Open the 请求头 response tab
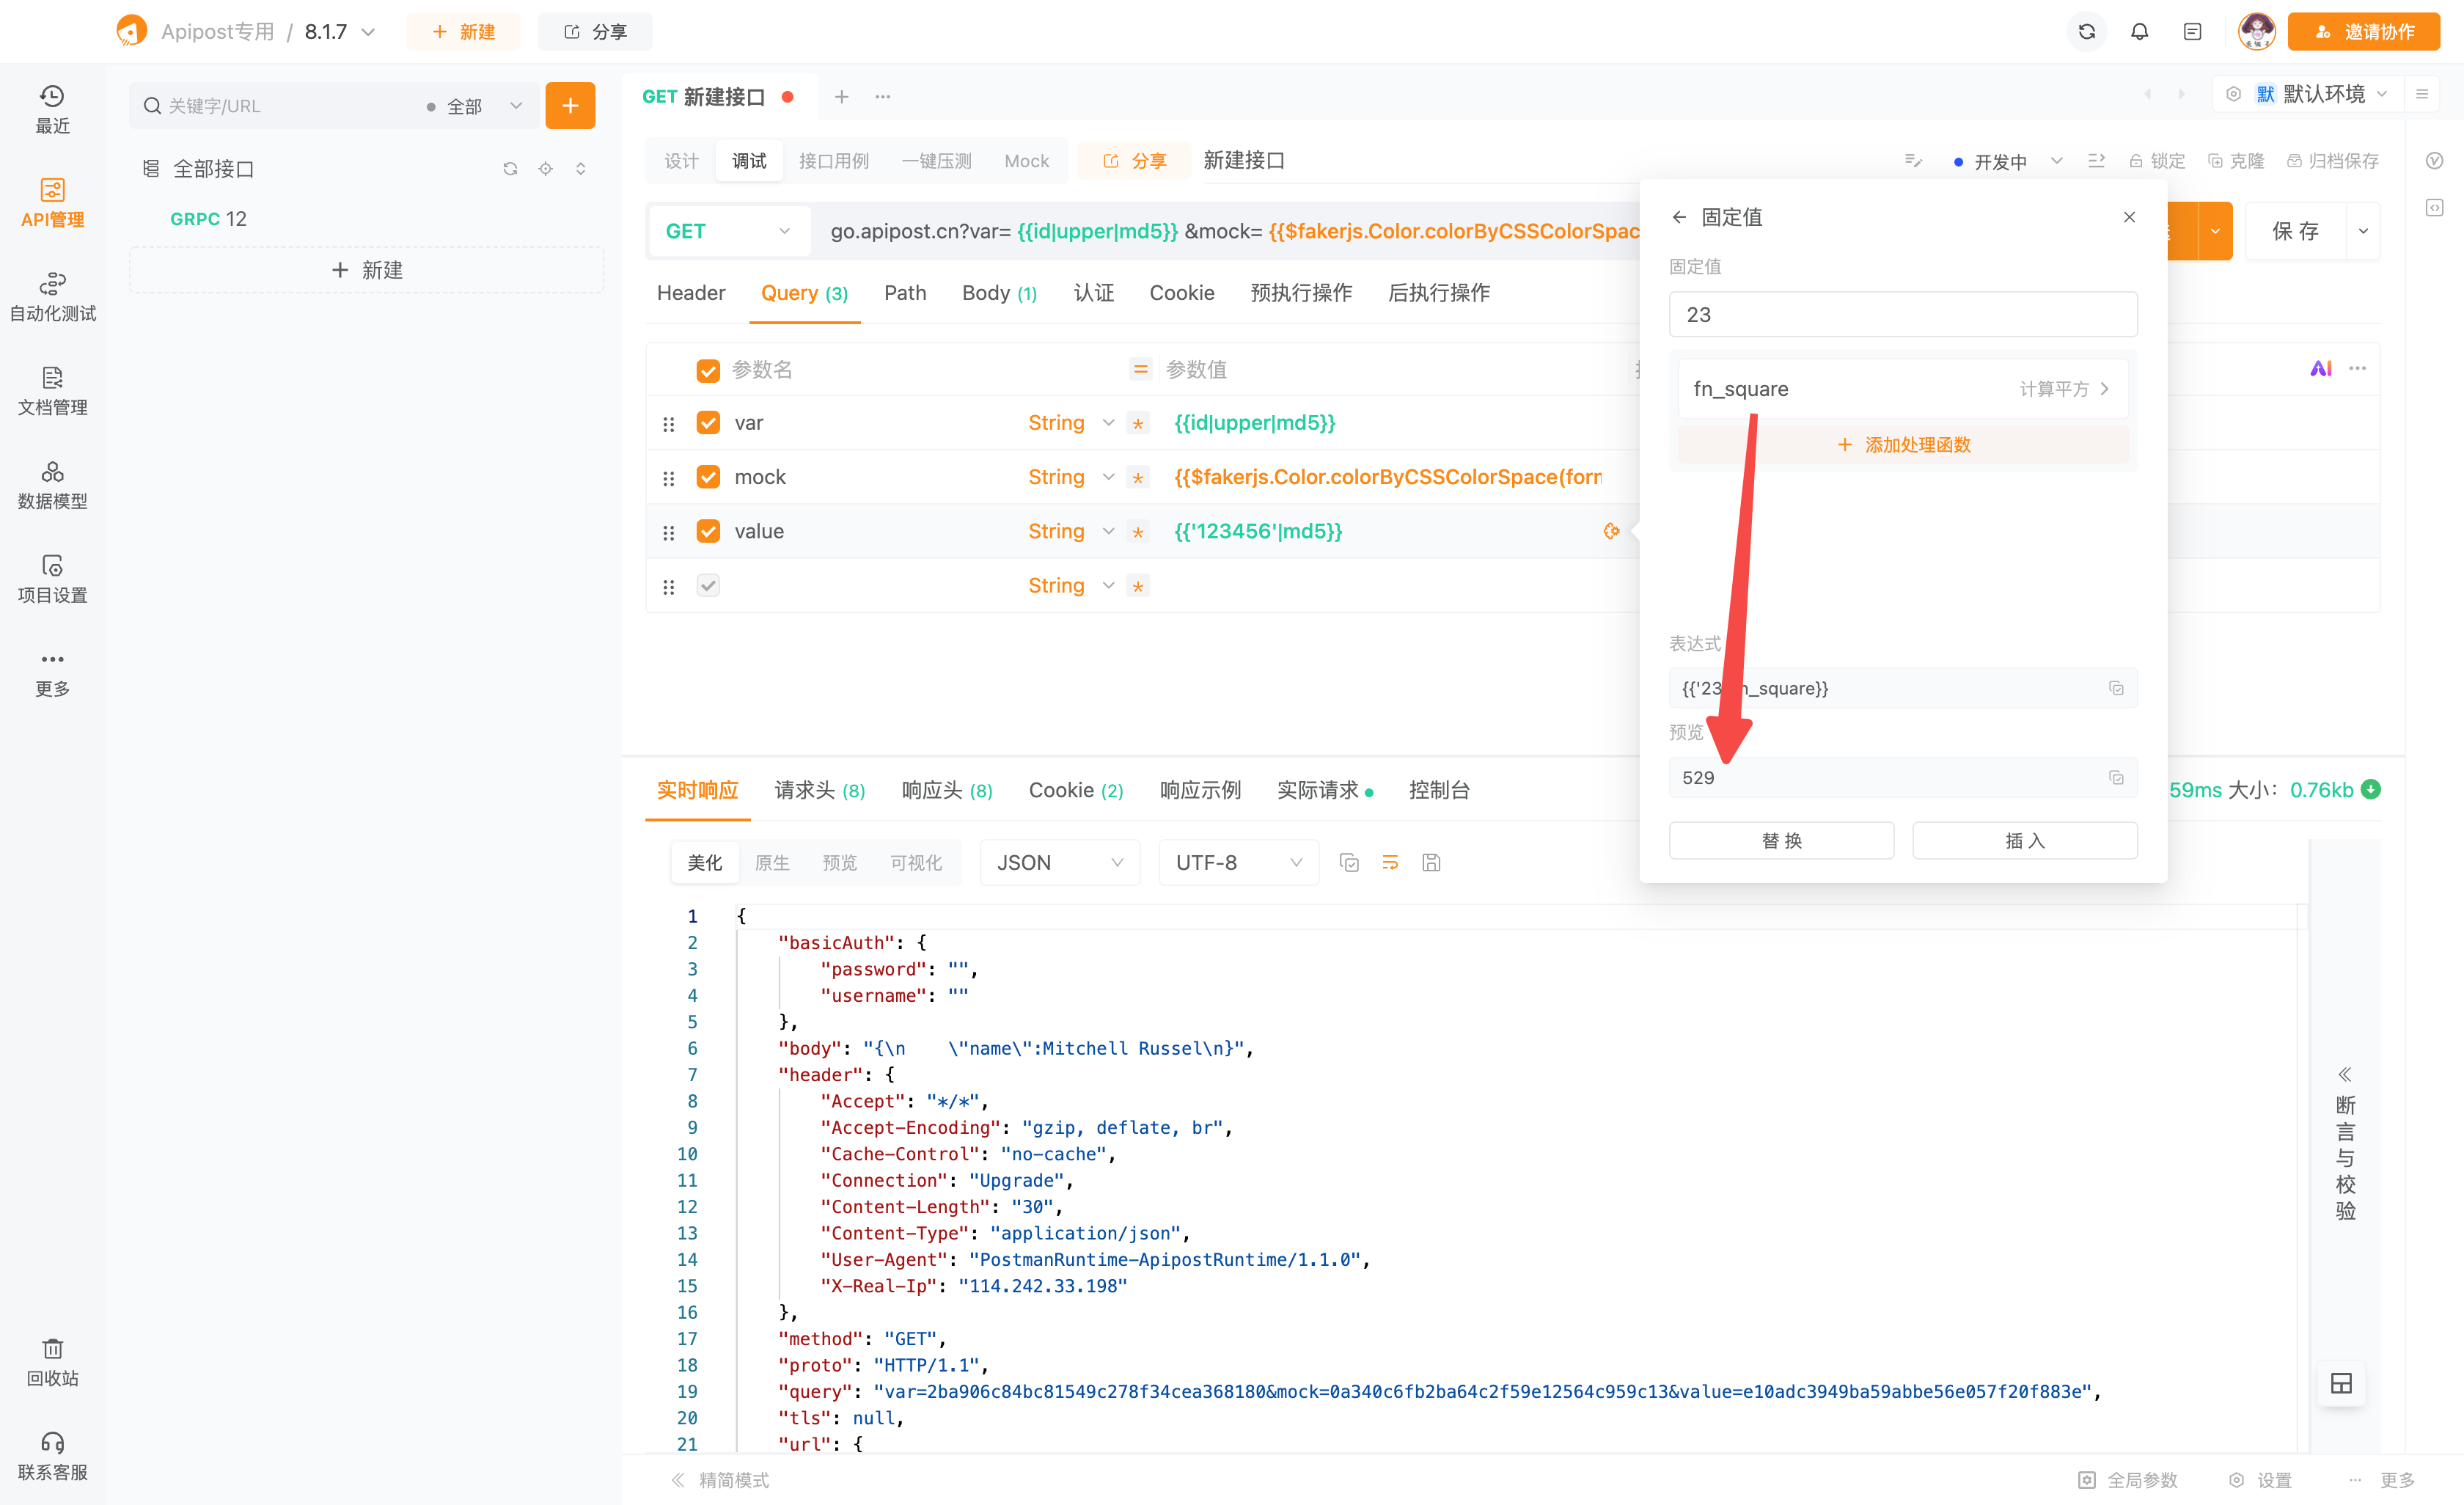The width and height of the screenshot is (2464, 1505). tap(820, 790)
